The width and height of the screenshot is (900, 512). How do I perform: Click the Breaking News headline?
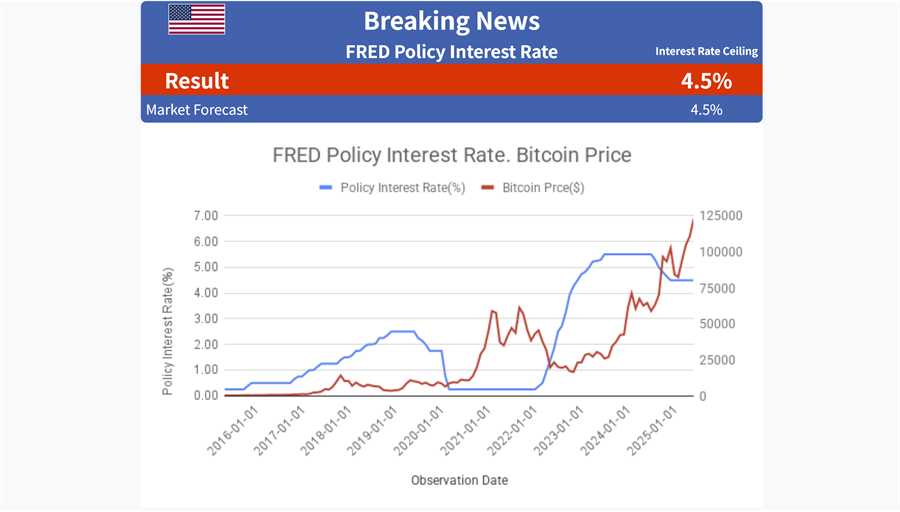451,20
